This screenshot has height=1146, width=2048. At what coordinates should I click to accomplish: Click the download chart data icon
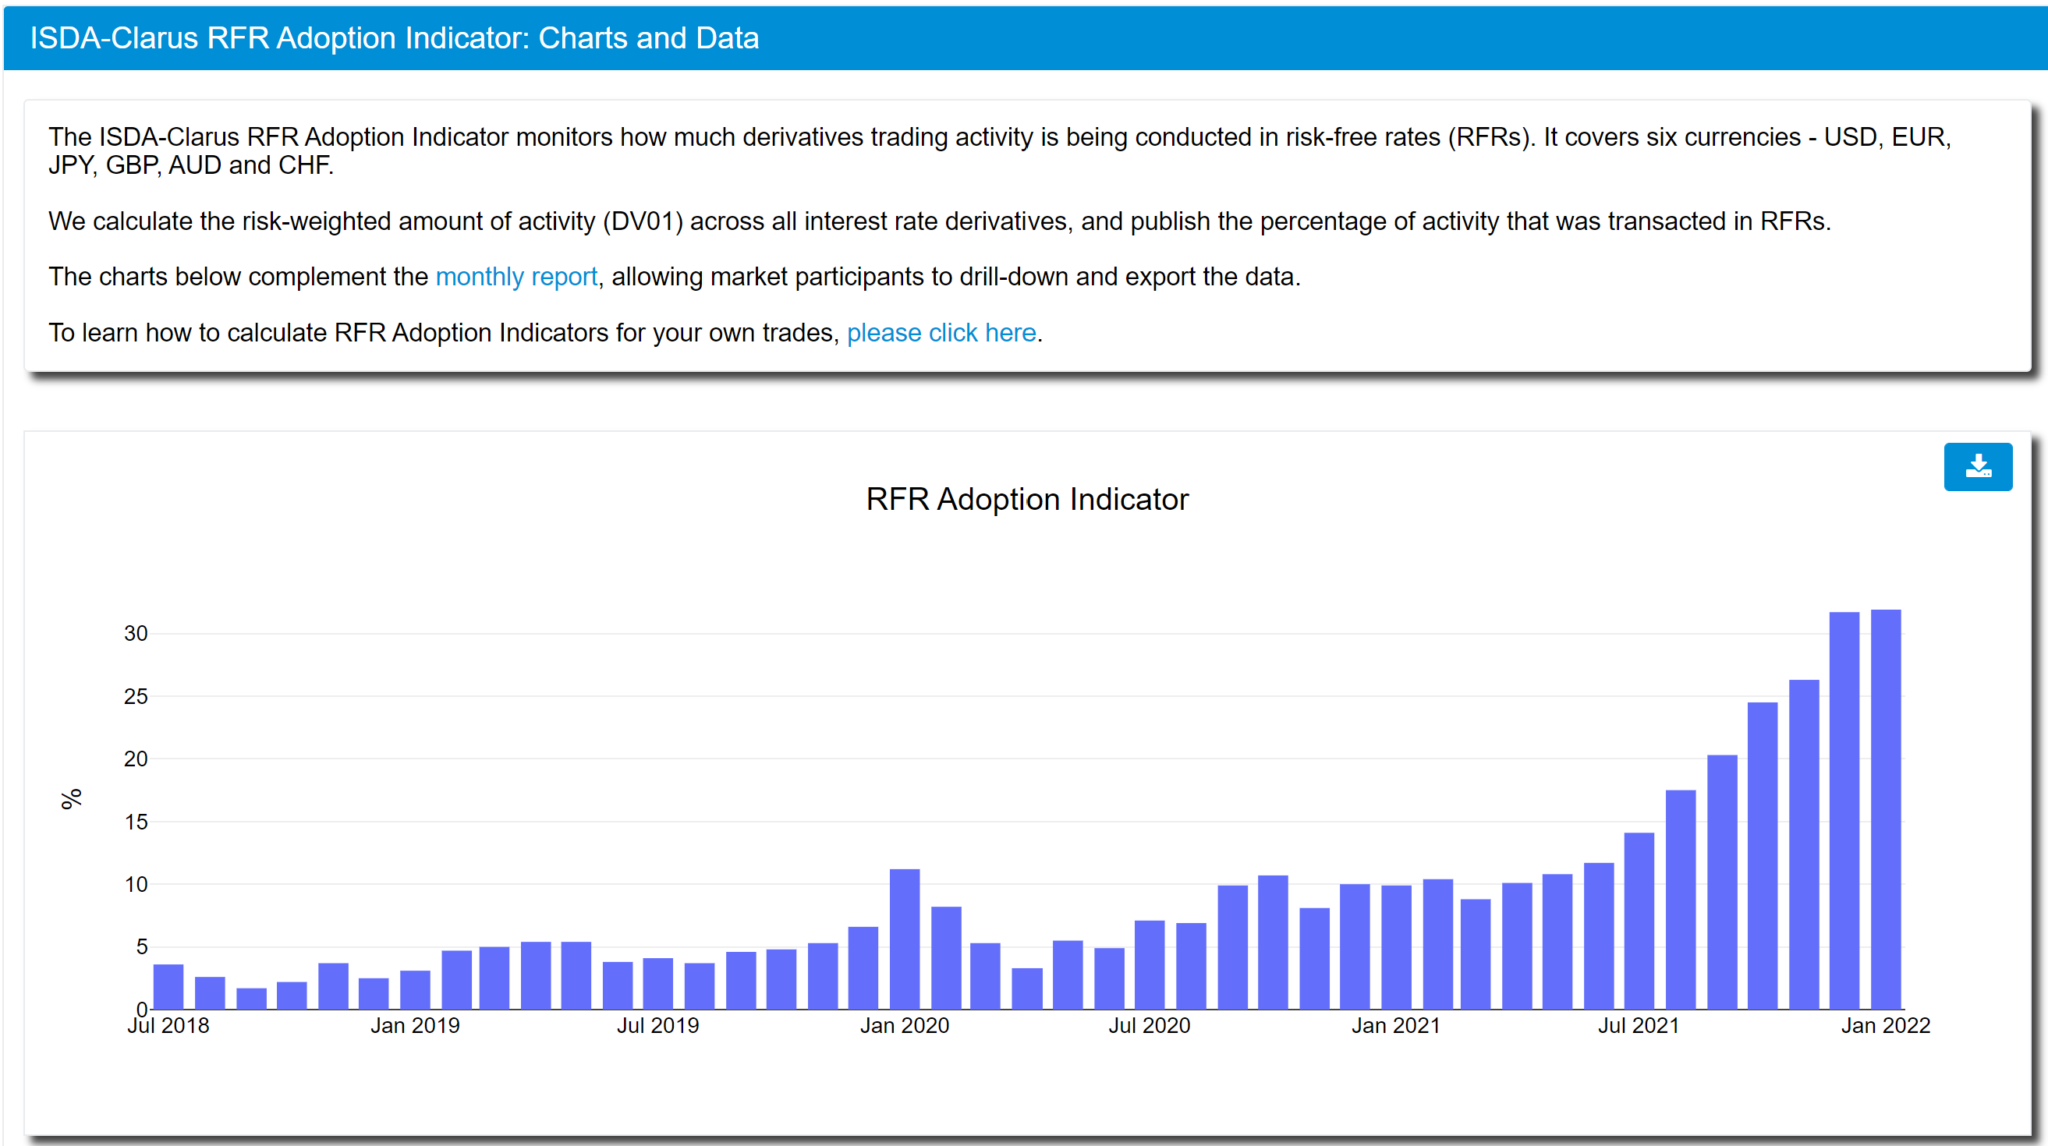(x=1978, y=466)
